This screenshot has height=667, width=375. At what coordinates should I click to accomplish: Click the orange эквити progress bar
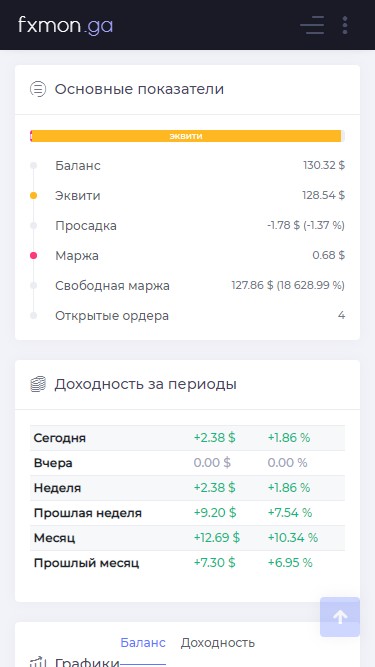pos(186,136)
